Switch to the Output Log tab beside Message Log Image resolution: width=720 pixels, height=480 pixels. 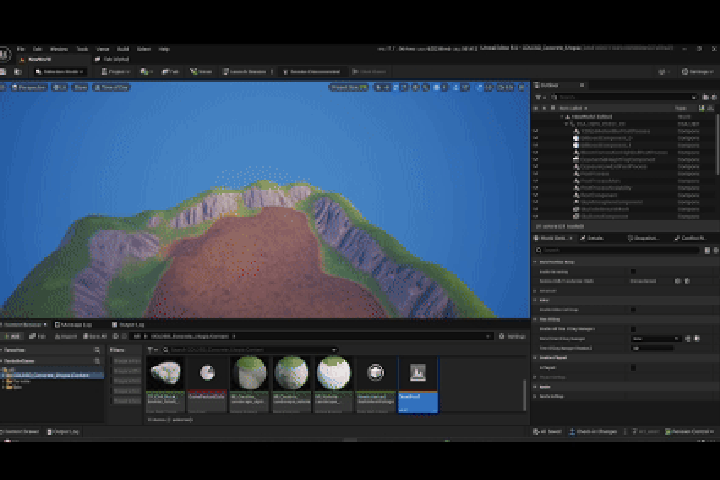128,325
